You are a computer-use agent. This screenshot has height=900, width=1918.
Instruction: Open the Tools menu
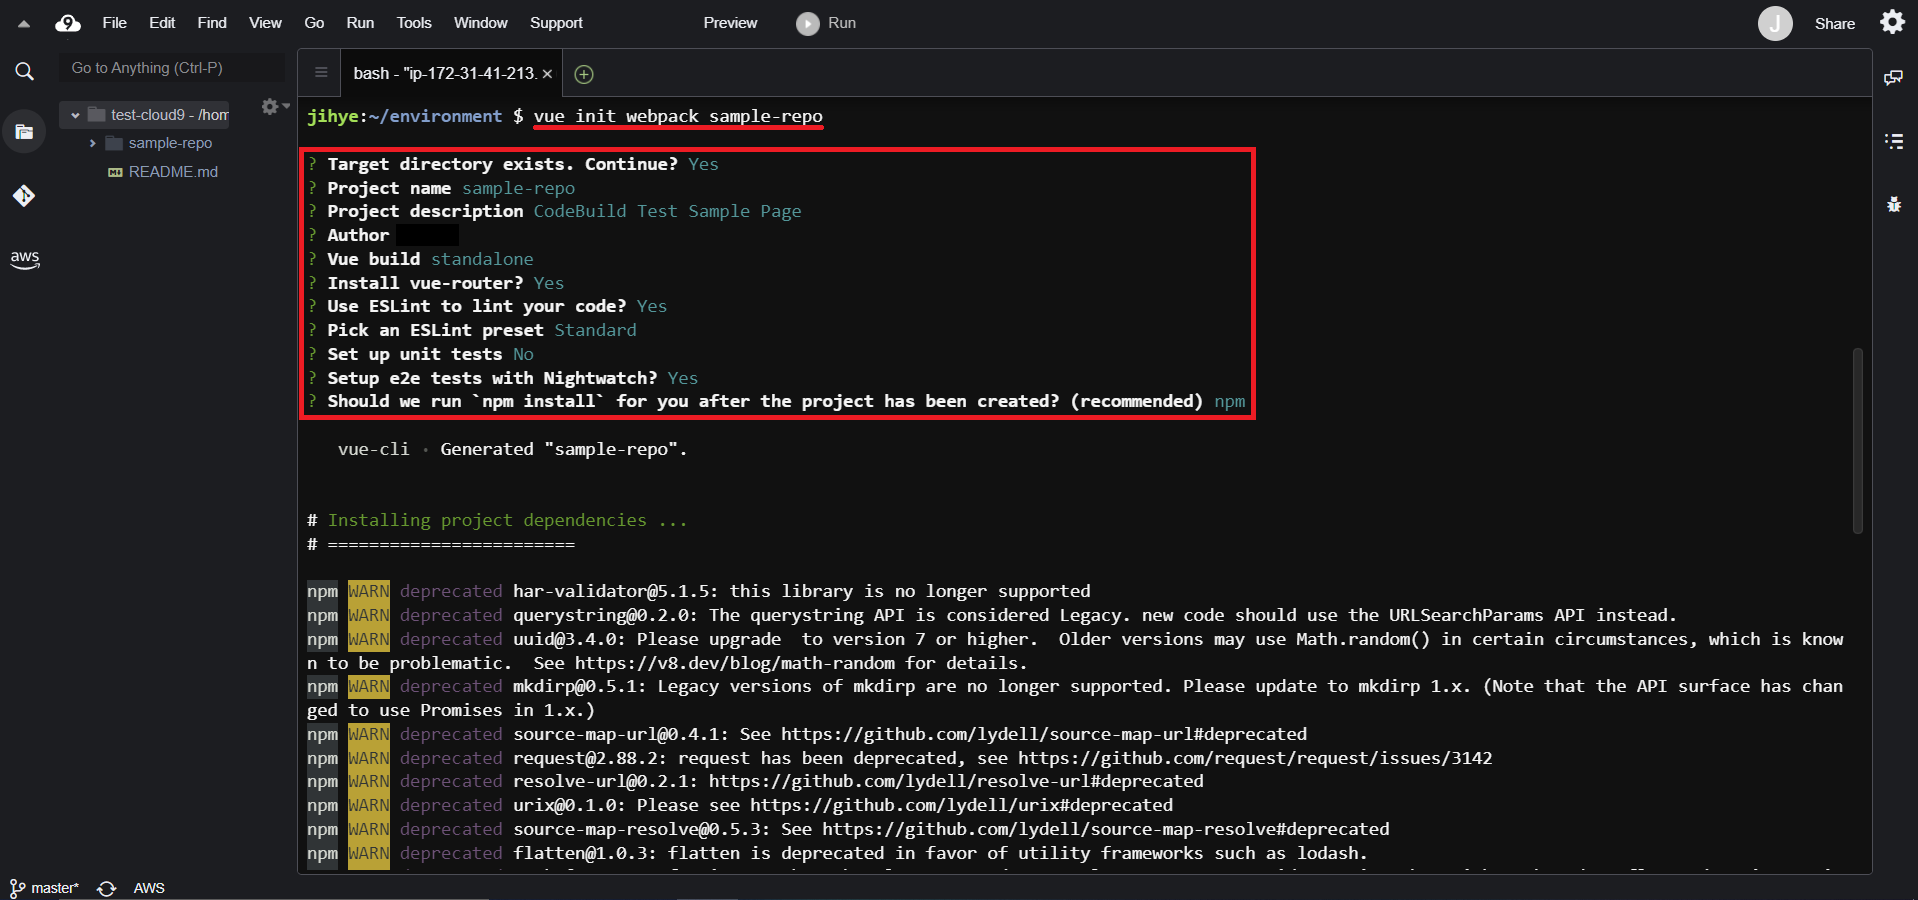pyautogui.click(x=414, y=23)
